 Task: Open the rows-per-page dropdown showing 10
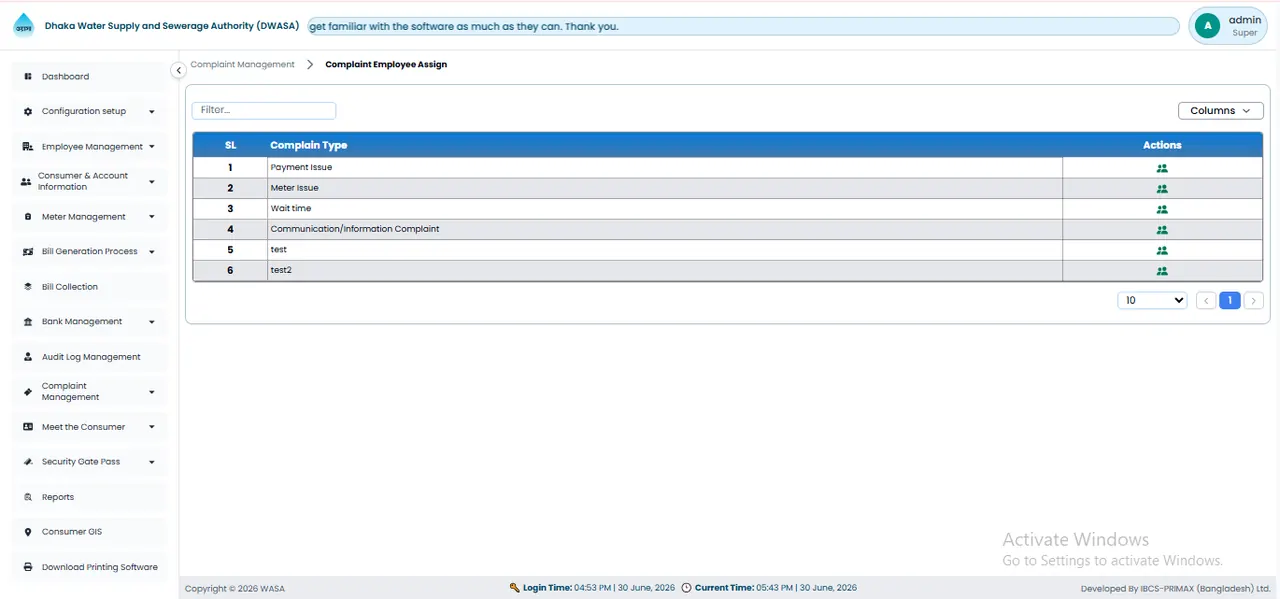[1152, 300]
